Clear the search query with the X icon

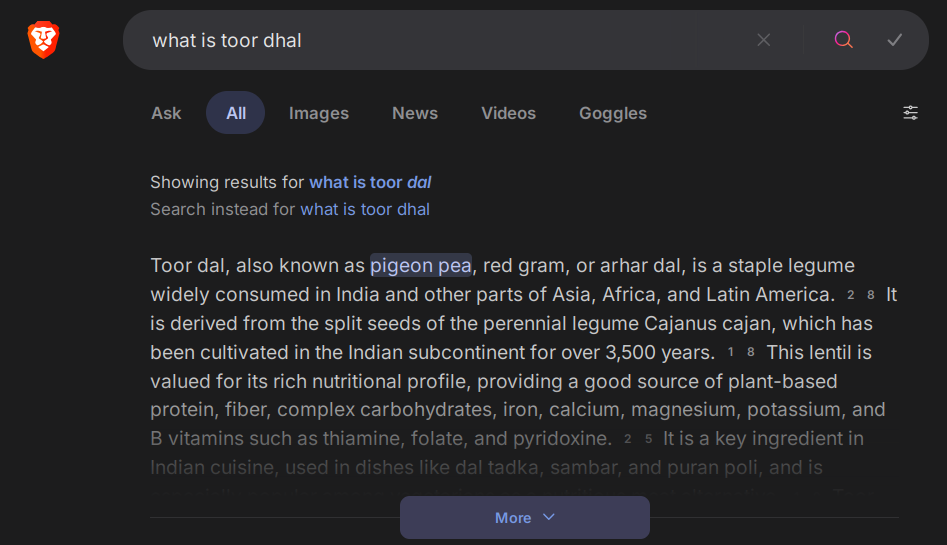(764, 40)
